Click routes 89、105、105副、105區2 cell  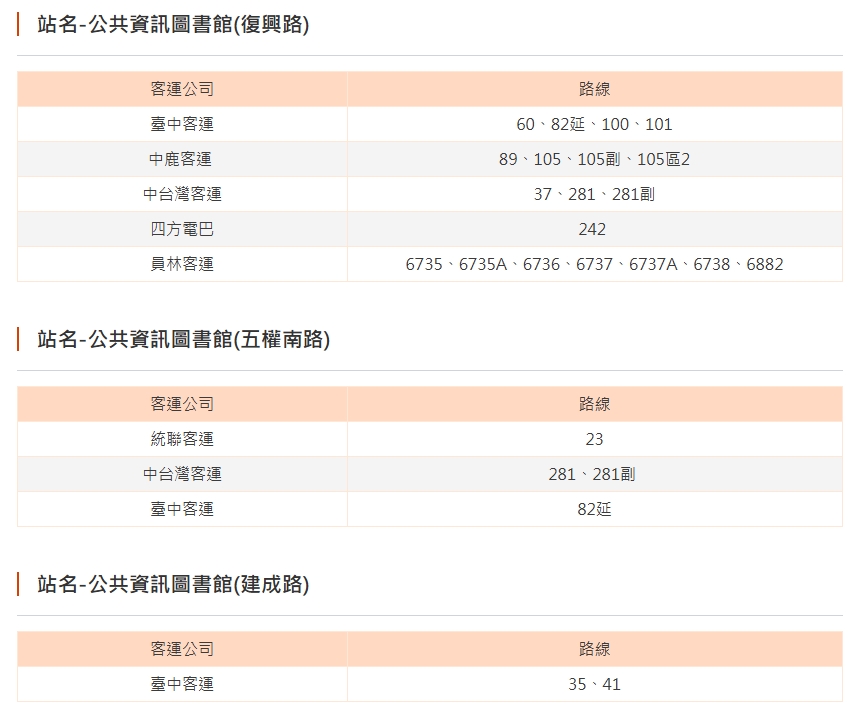[x=594, y=159]
